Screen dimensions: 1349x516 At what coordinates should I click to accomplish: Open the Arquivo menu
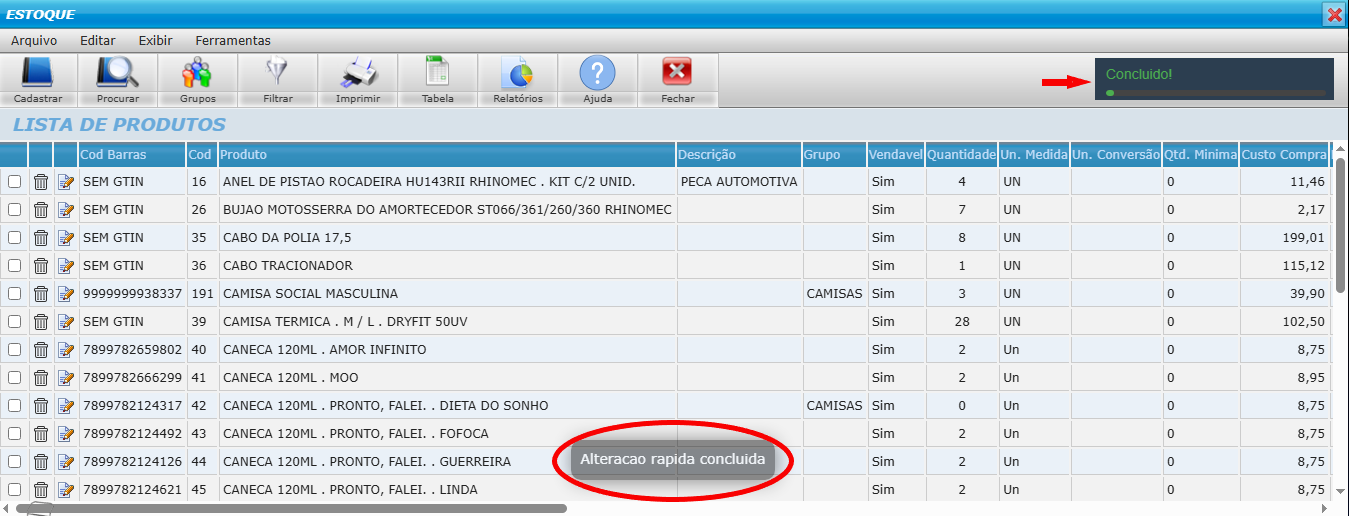pyautogui.click(x=34, y=41)
